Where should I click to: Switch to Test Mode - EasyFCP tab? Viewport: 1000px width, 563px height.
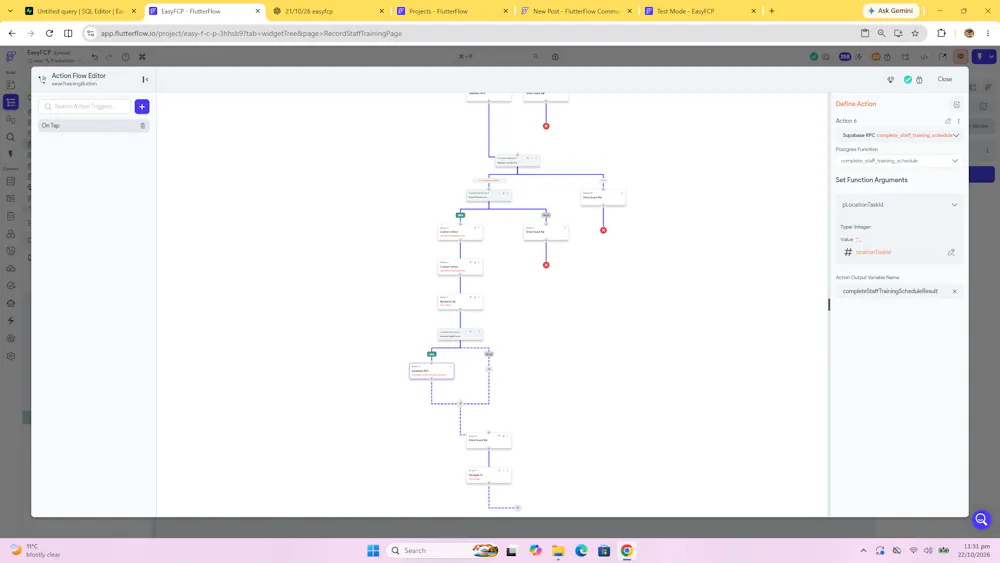click(x=699, y=11)
